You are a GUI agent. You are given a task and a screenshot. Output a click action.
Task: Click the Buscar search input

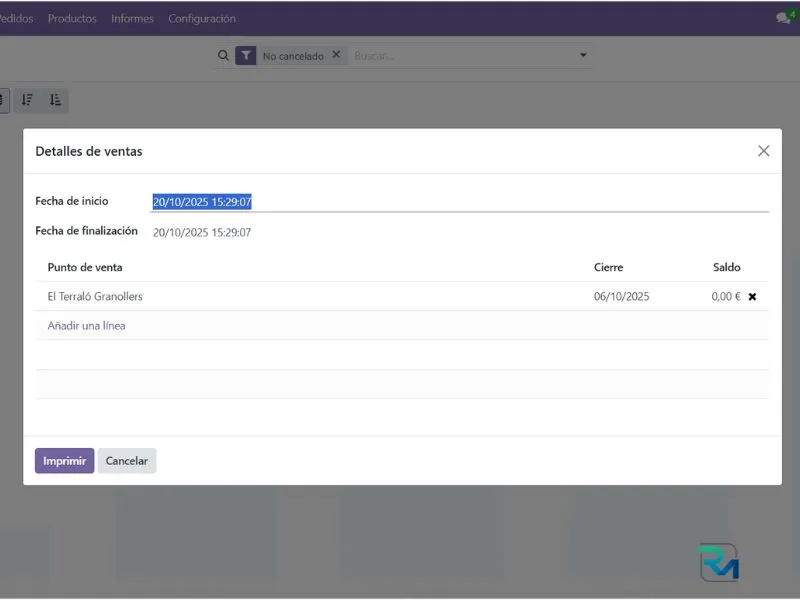pyautogui.click(x=460, y=56)
